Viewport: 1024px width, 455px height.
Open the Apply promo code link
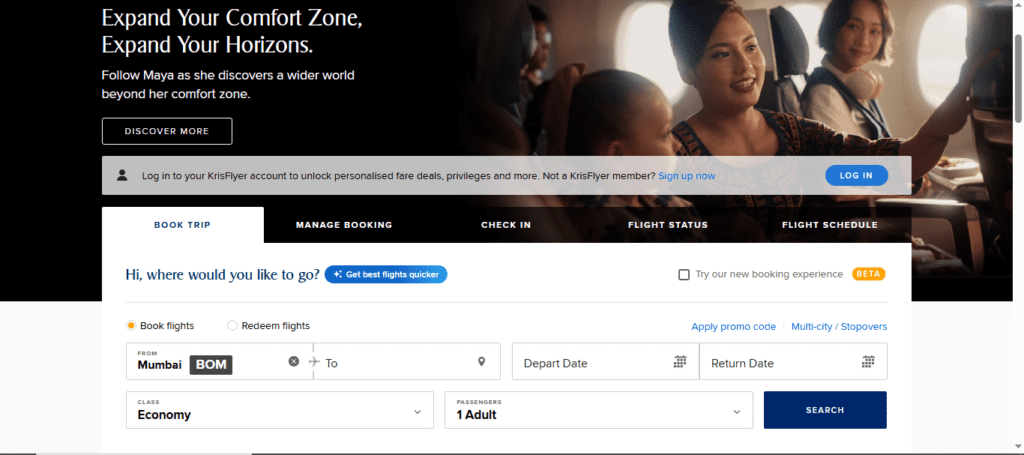pos(733,327)
